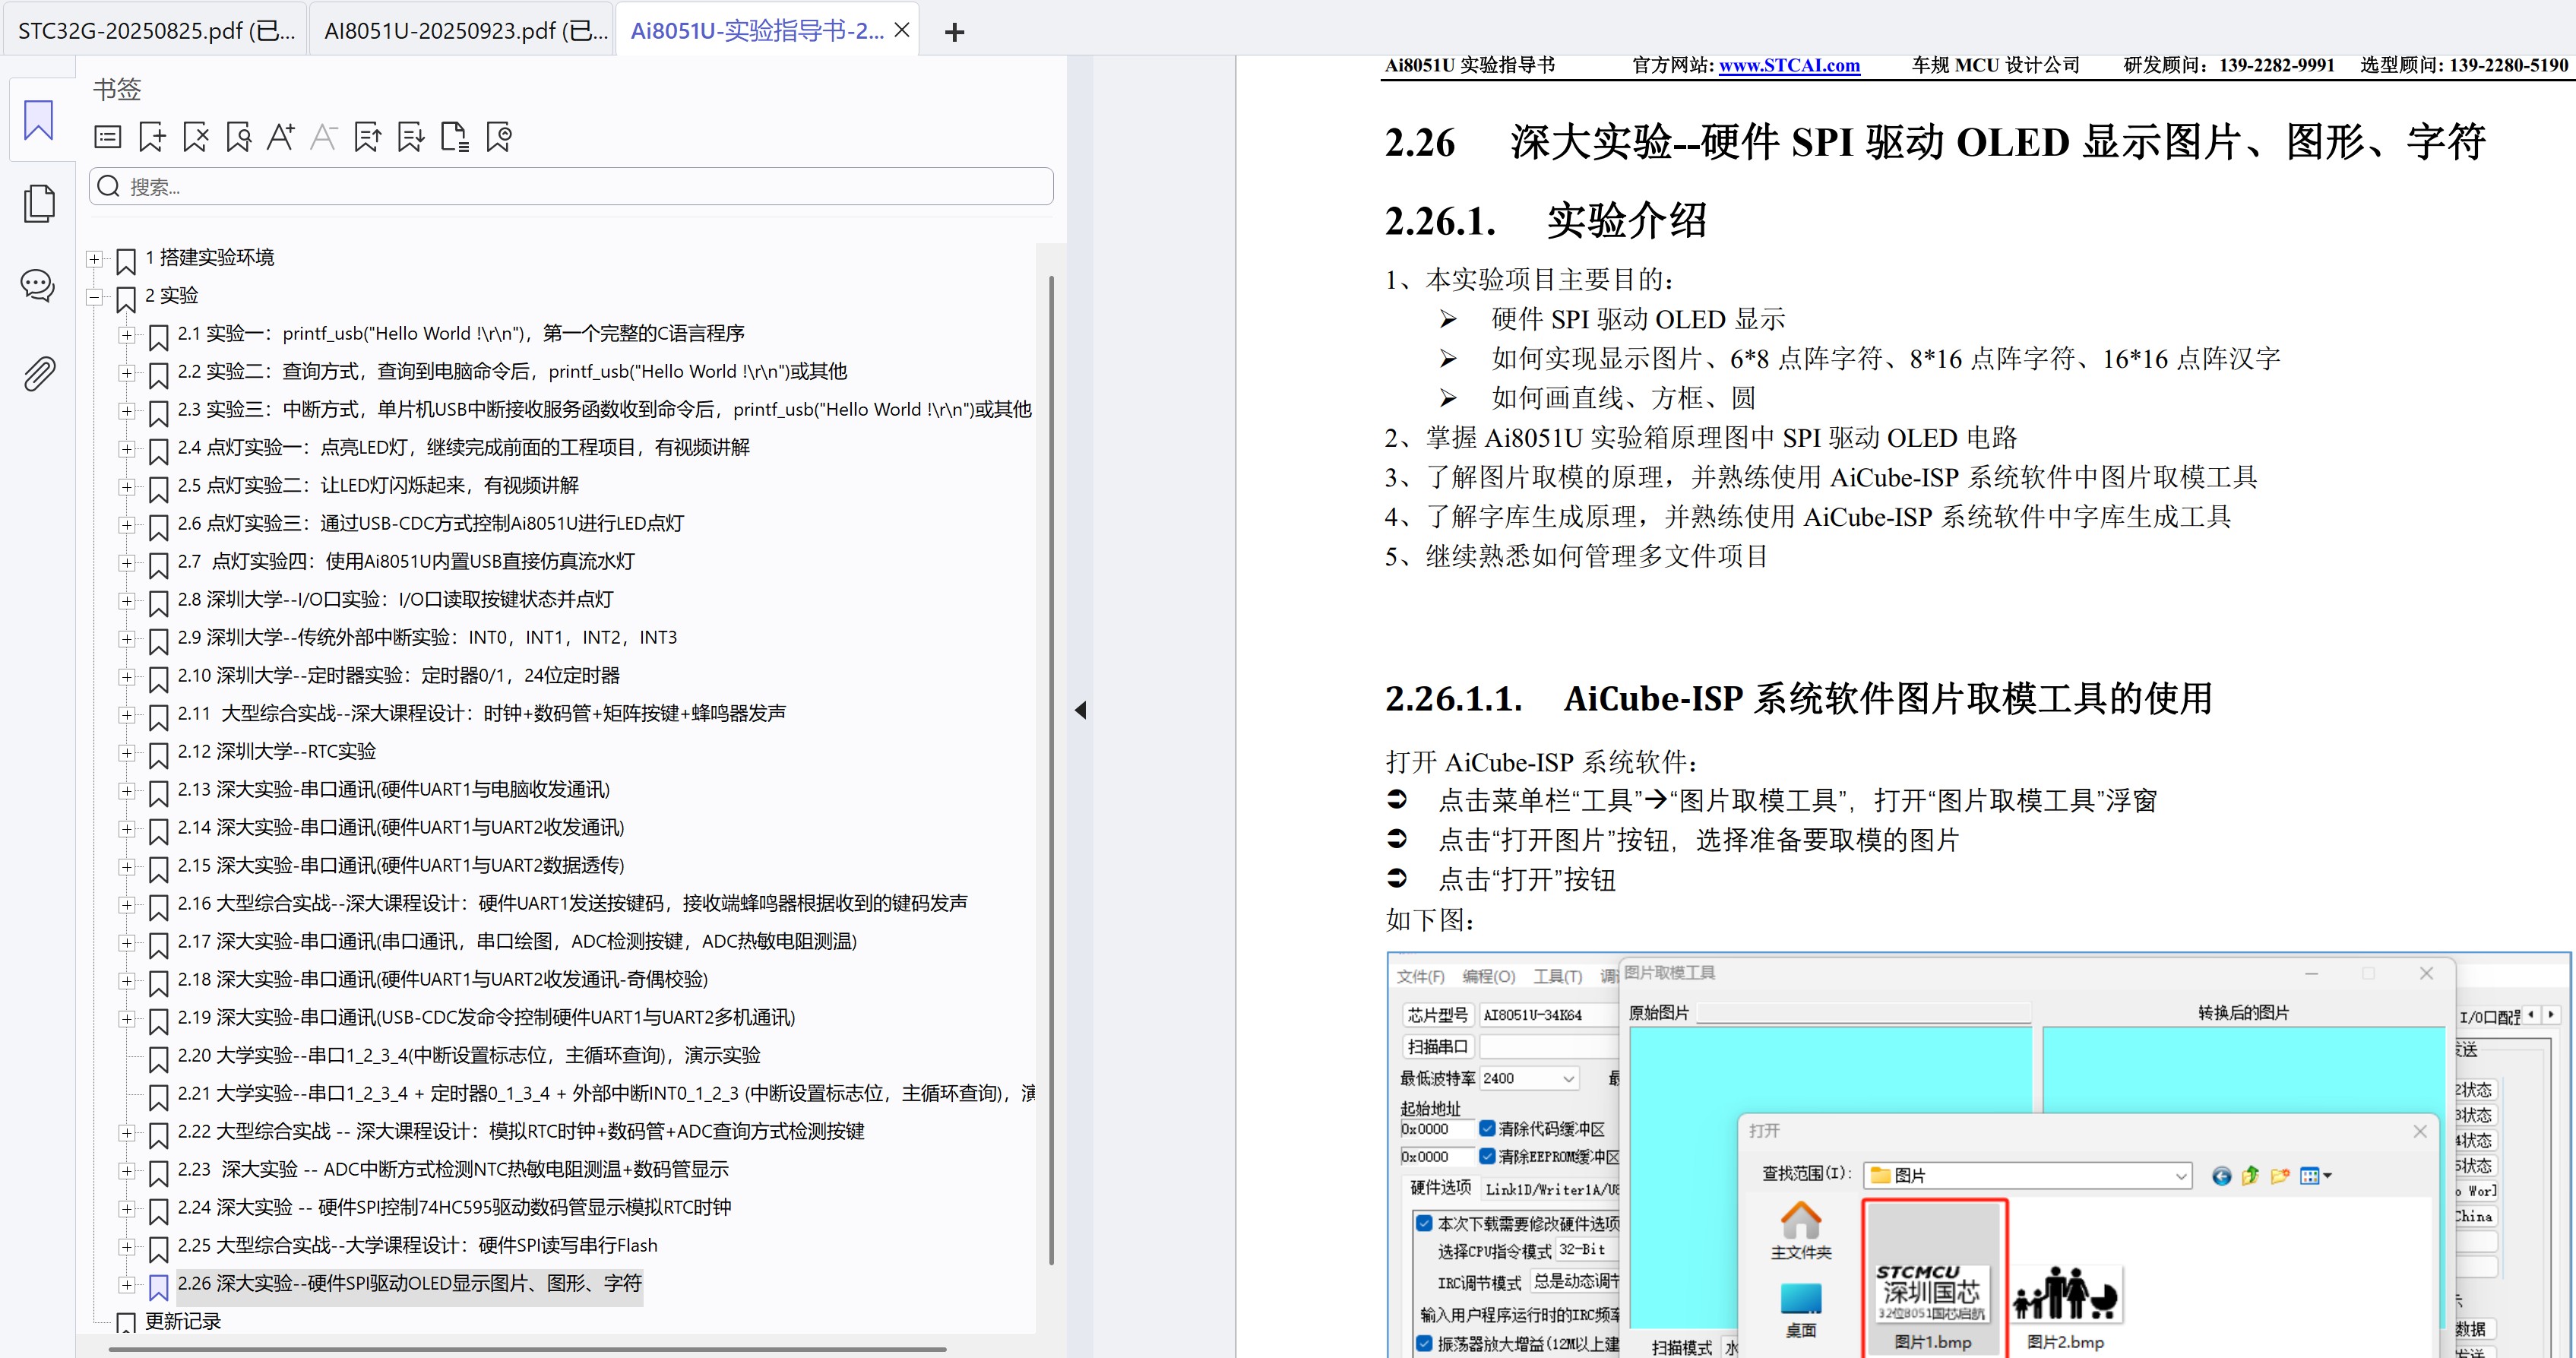This screenshot has height=1358, width=2576.
Task: Click the add bookmark icon
Action: [152, 137]
